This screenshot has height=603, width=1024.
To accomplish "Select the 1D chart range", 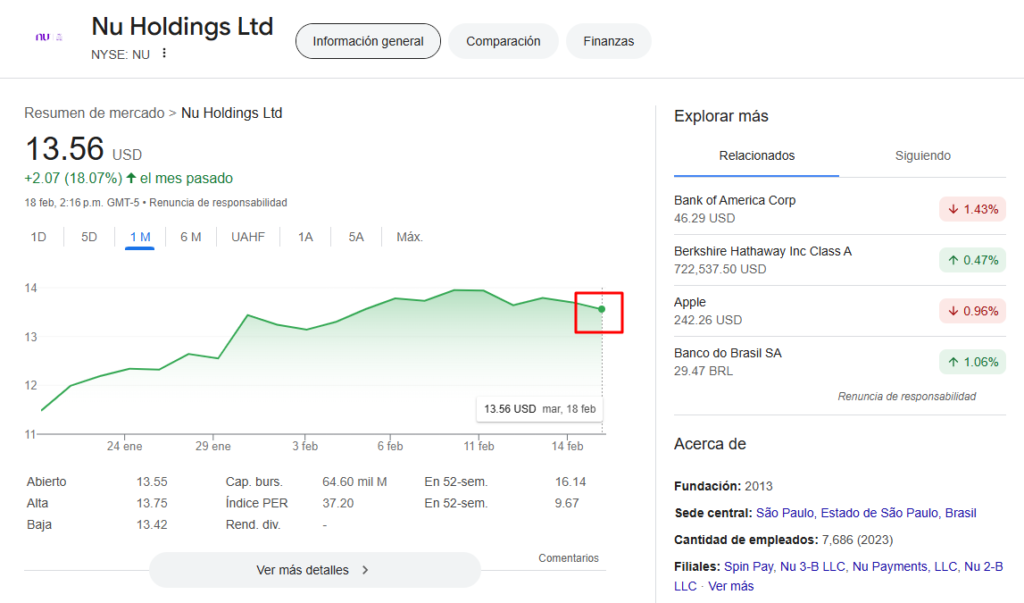I will (x=39, y=237).
